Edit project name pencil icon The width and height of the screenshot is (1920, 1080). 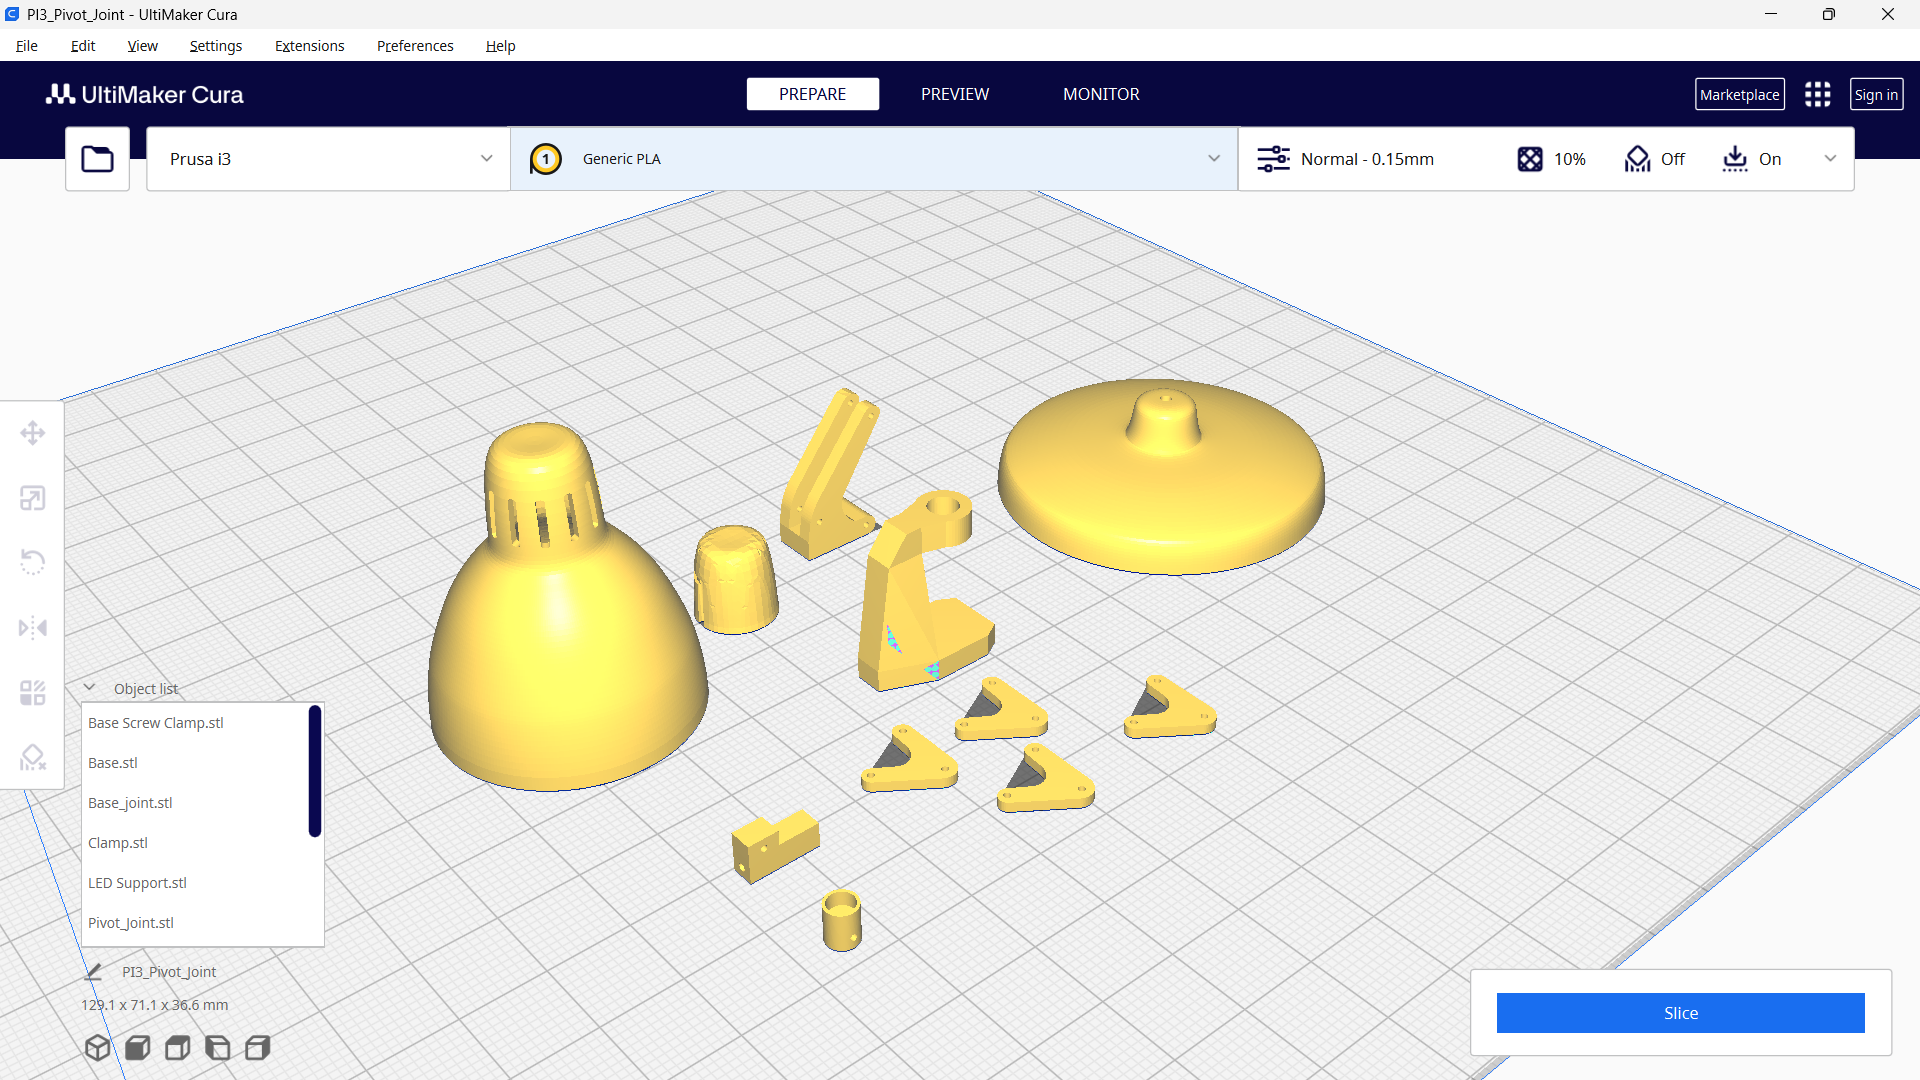pos(94,971)
